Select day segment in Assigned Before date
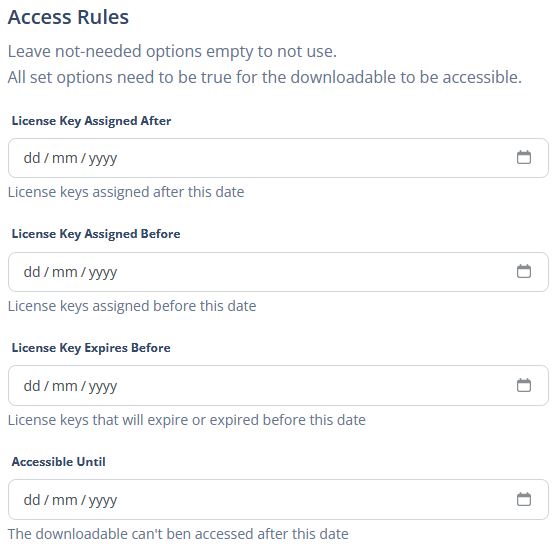The image size is (559, 554). [x=32, y=272]
